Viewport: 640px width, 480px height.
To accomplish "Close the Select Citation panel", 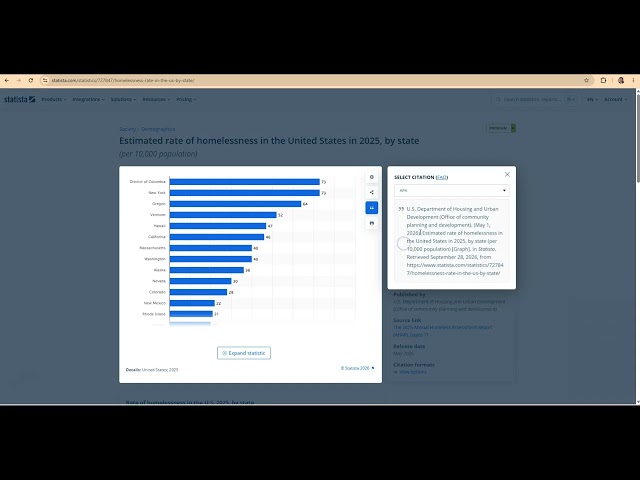I will [507, 174].
